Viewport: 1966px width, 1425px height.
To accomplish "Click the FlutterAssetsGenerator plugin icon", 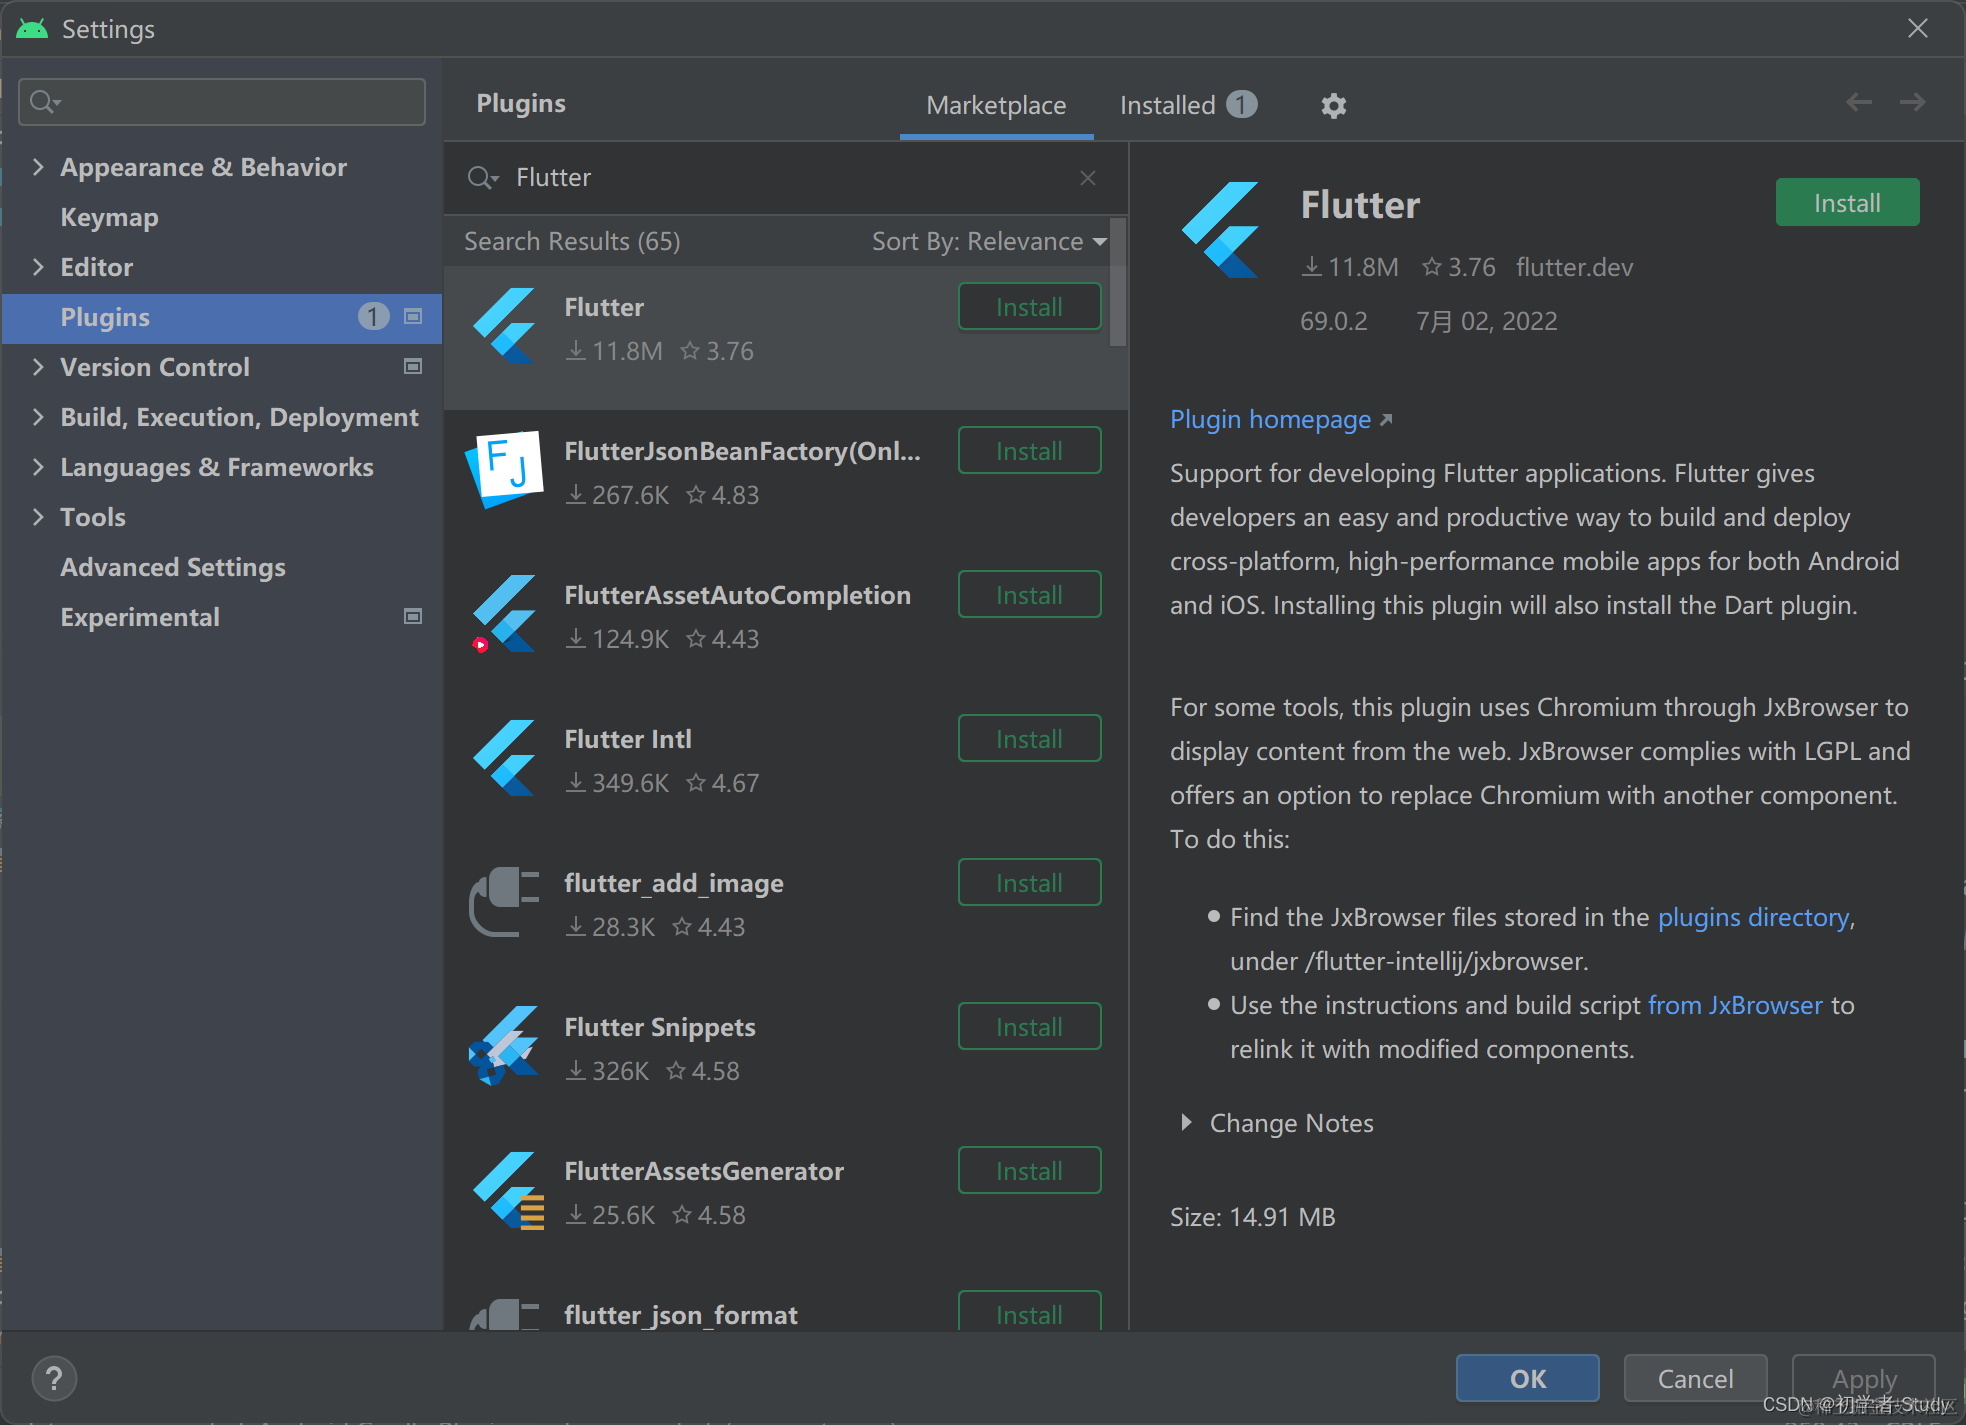I will pos(507,1189).
